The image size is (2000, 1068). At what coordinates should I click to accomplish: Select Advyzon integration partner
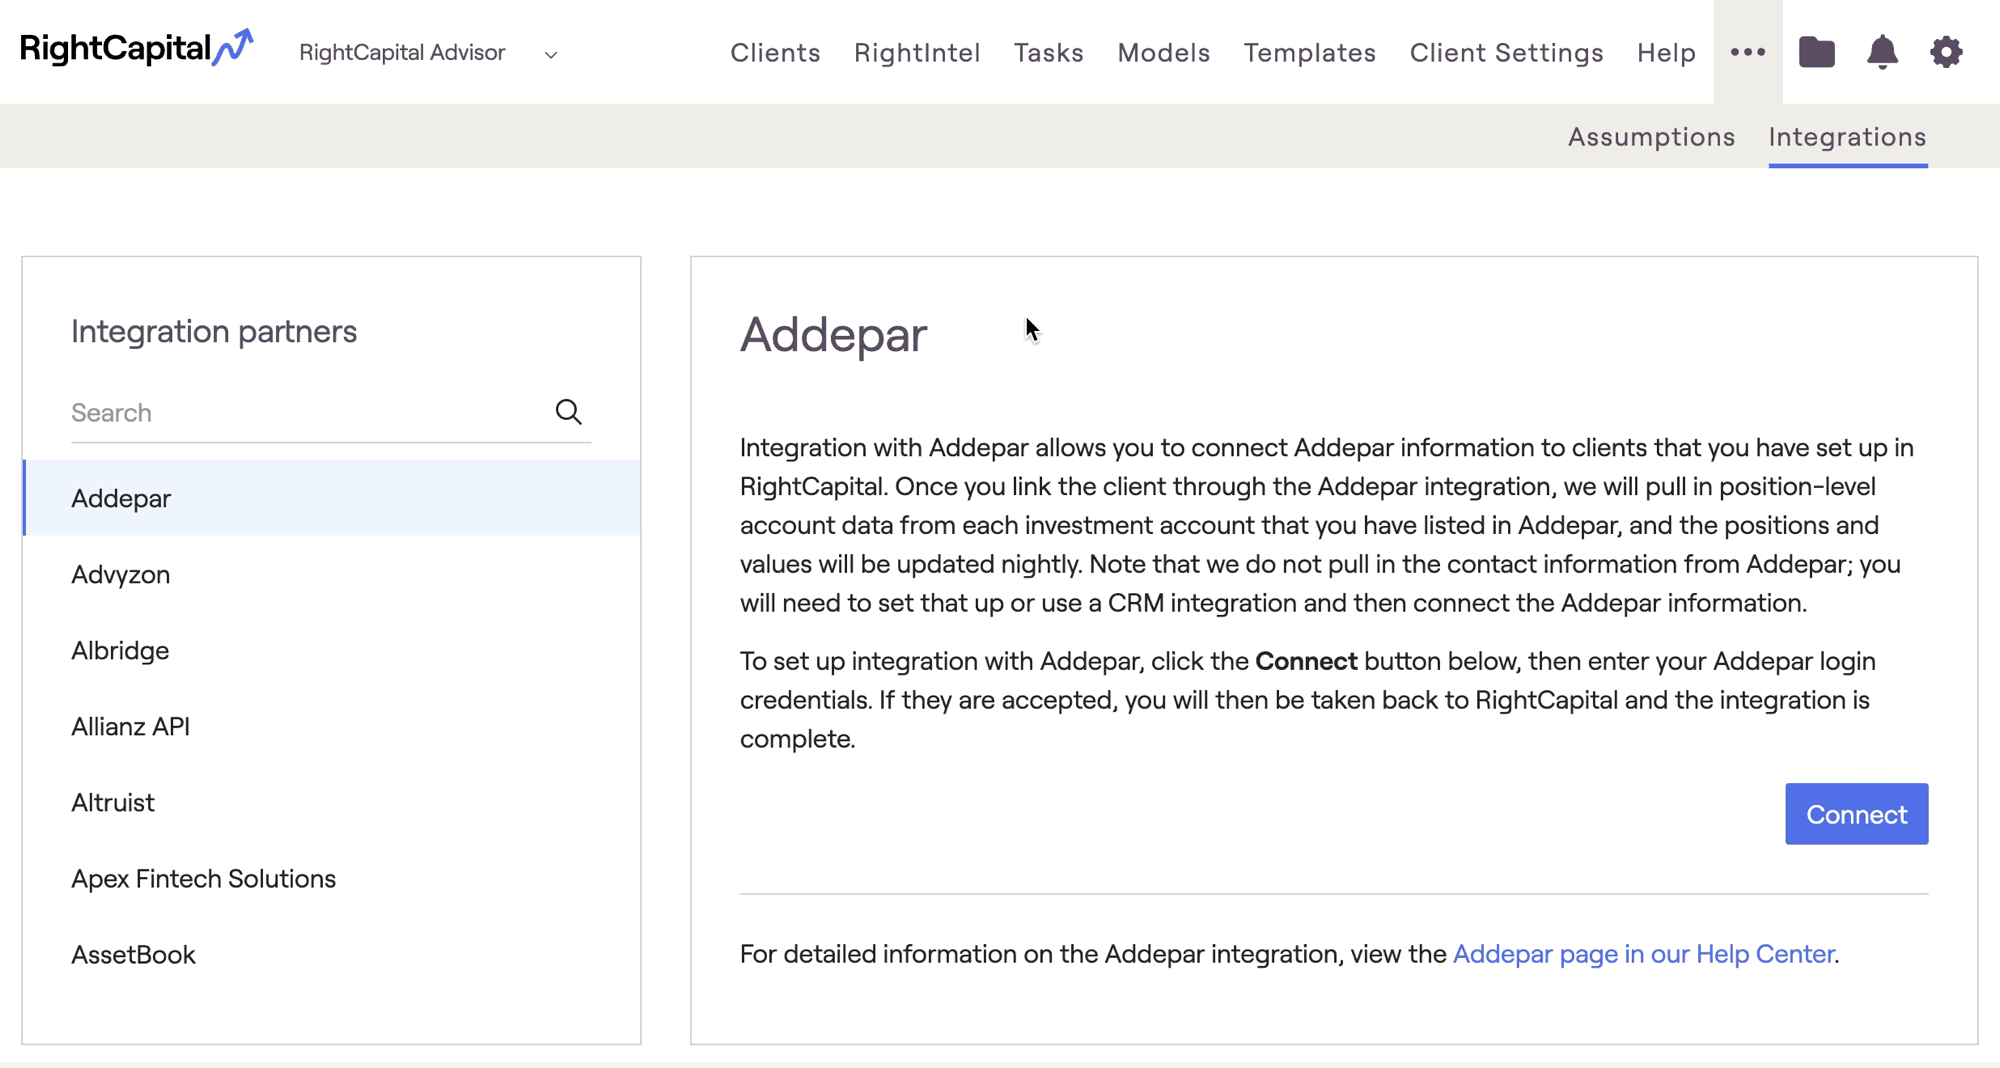tap(331, 574)
